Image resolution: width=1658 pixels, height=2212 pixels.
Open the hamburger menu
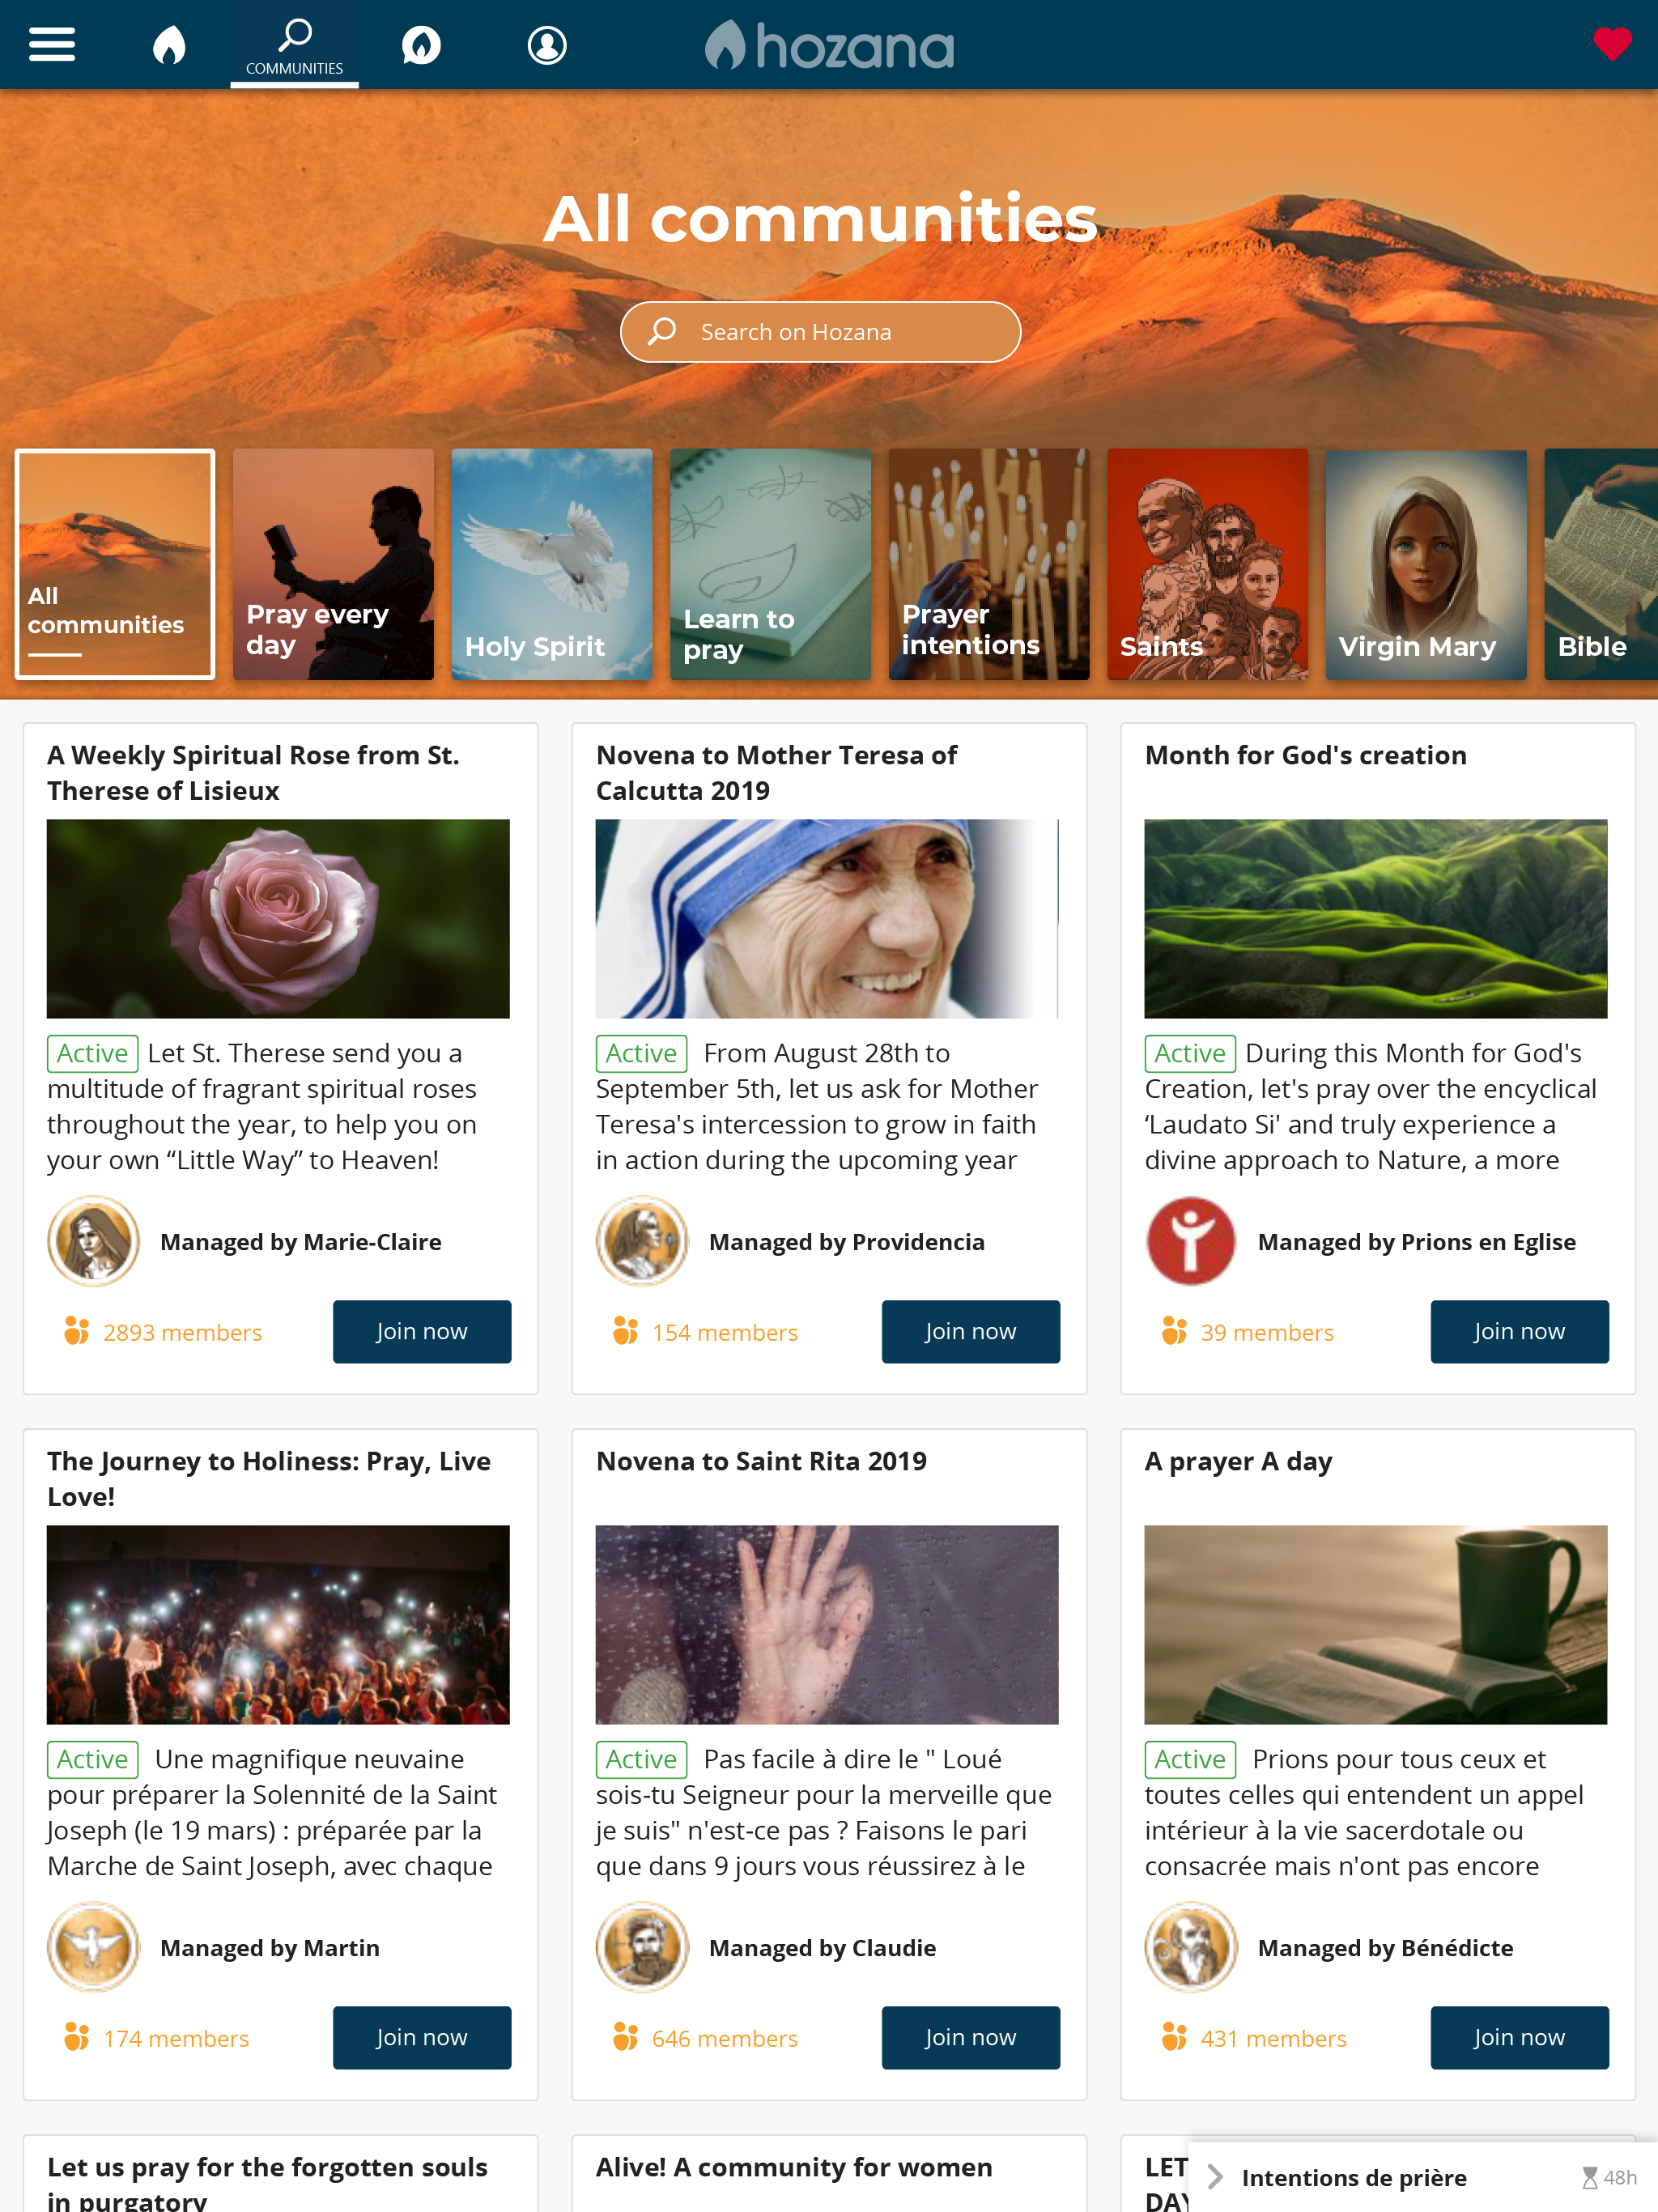click(x=52, y=45)
